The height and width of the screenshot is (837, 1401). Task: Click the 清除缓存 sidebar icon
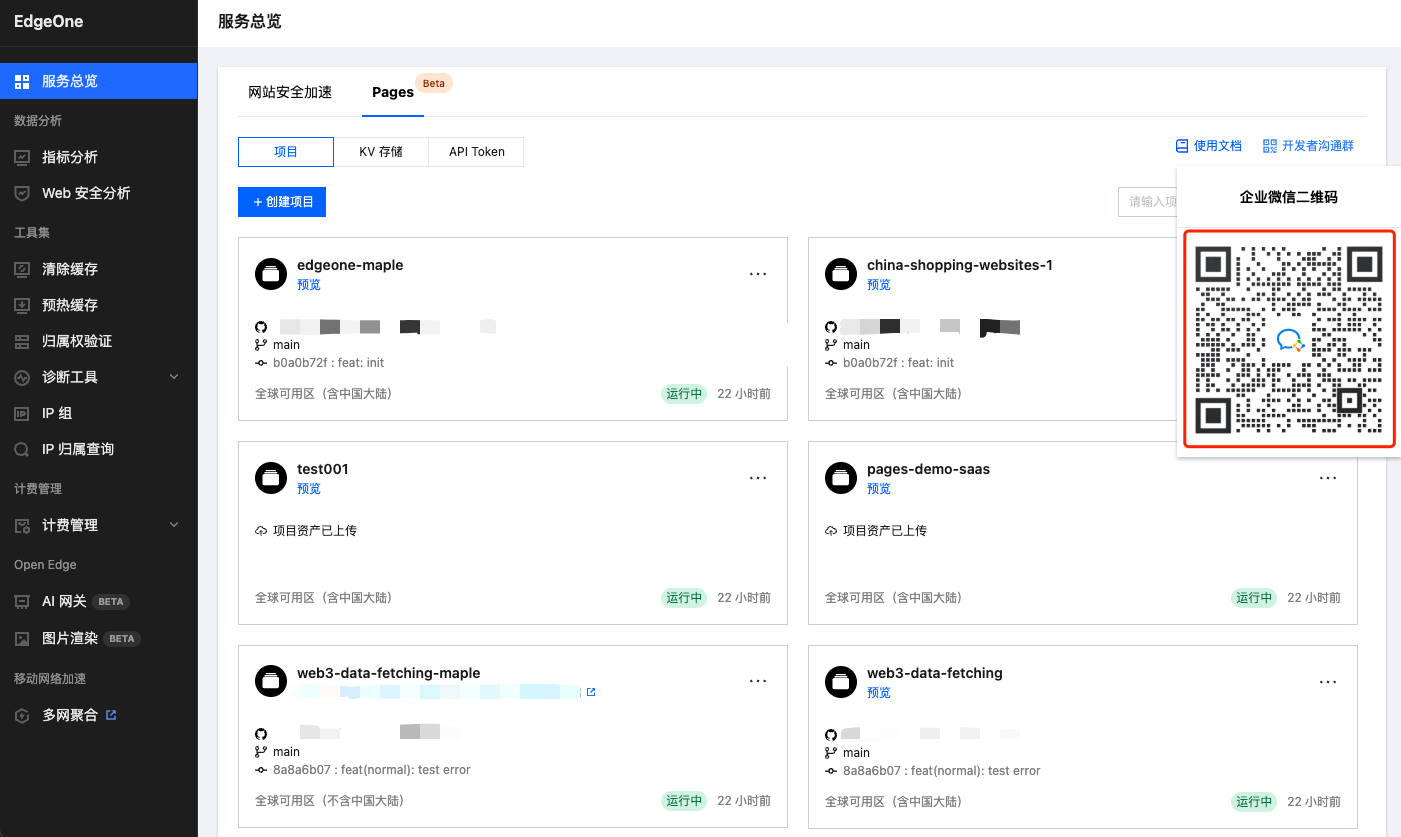click(x=22, y=270)
